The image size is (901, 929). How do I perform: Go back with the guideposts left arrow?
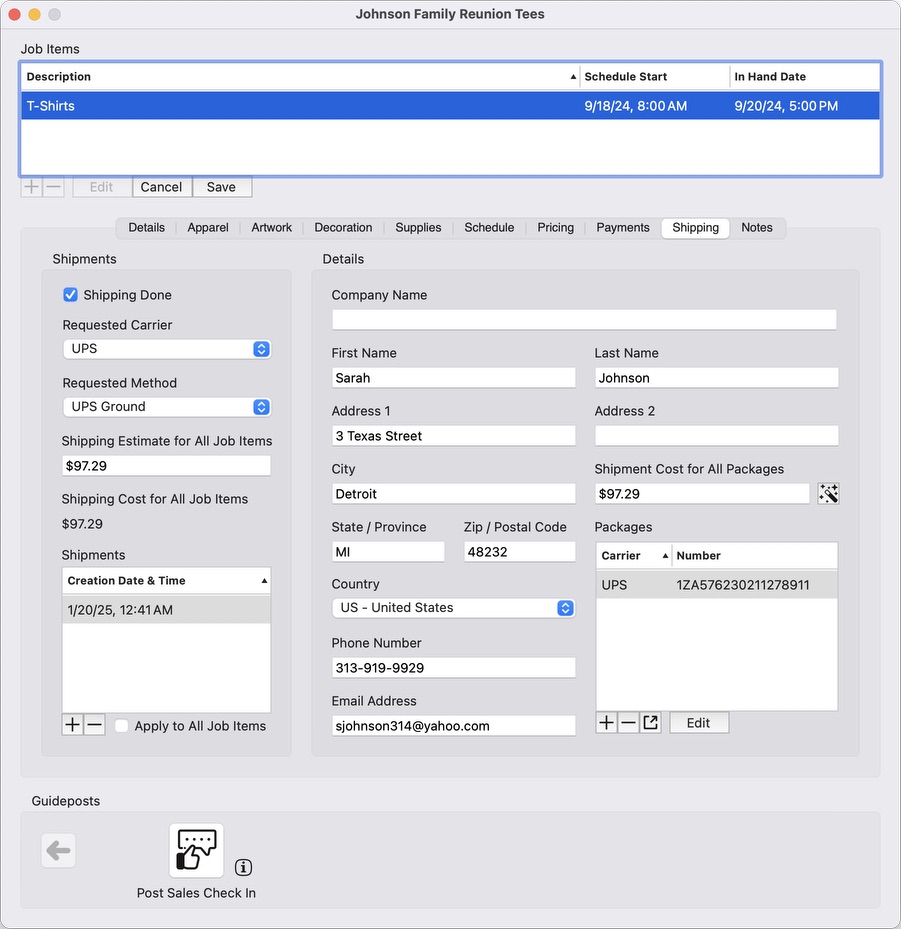tap(58, 851)
